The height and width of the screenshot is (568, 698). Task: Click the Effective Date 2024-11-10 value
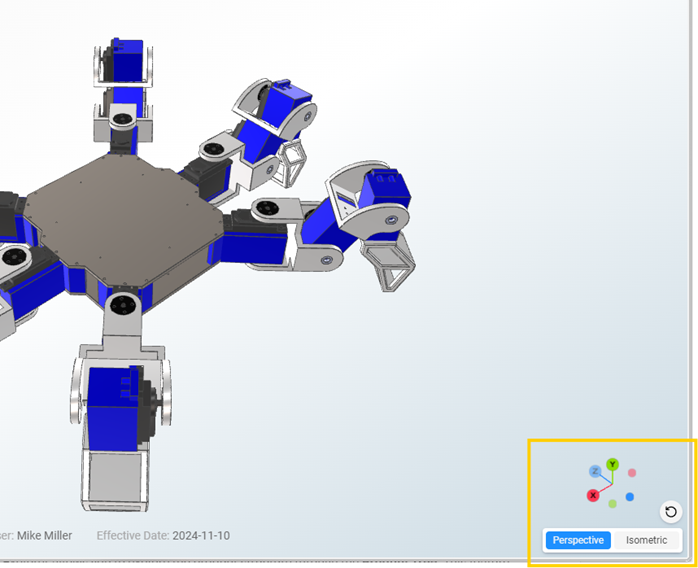pos(200,536)
